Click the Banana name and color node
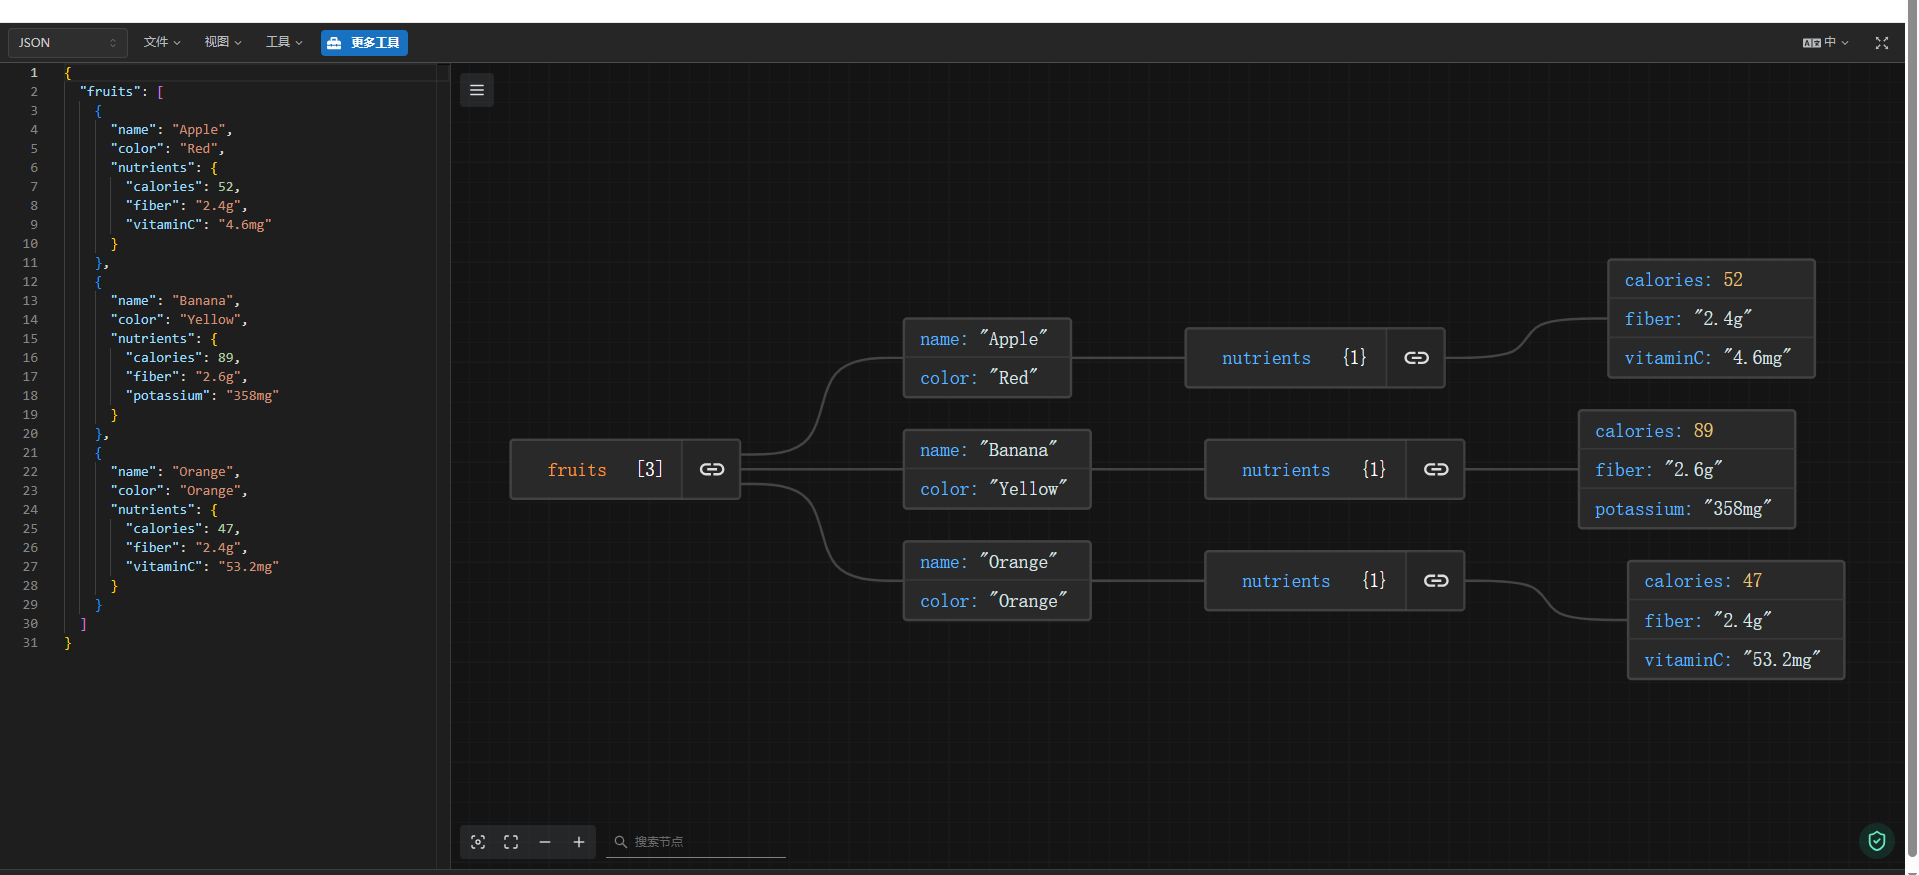The width and height of the screenshot is (1919, 875). [x=996, y=469]
